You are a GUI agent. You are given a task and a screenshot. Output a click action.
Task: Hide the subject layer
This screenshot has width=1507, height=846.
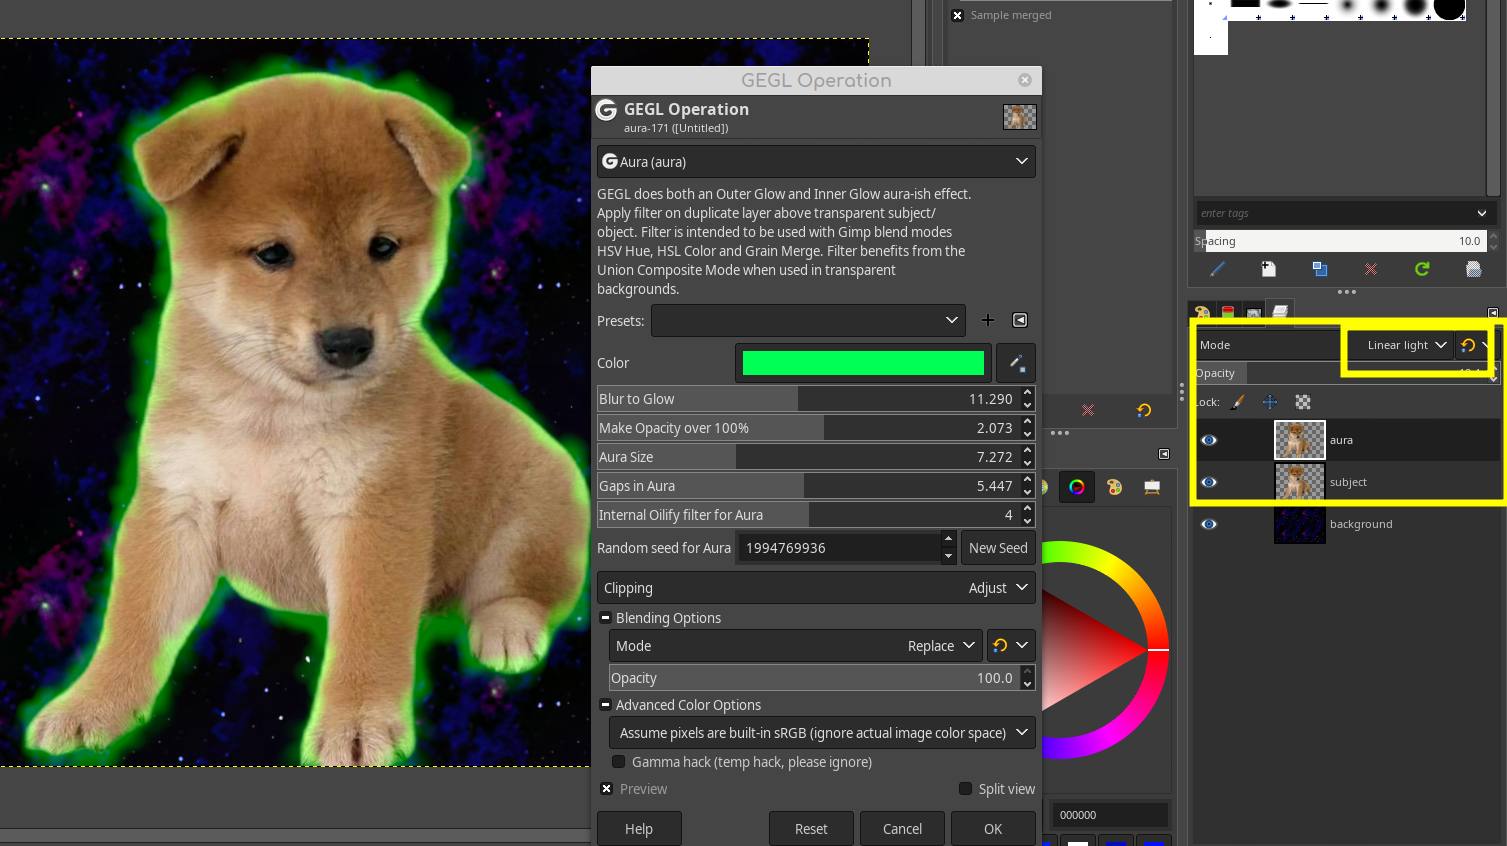coord(1209,482)
